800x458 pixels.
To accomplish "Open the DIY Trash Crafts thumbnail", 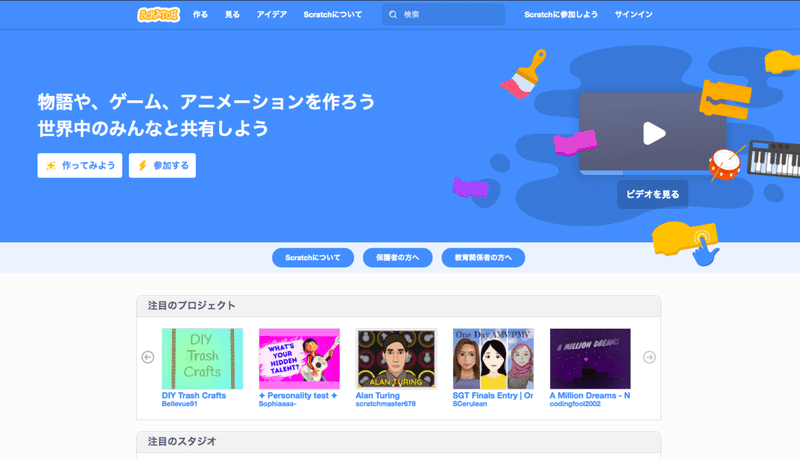I will click(202, 359).
